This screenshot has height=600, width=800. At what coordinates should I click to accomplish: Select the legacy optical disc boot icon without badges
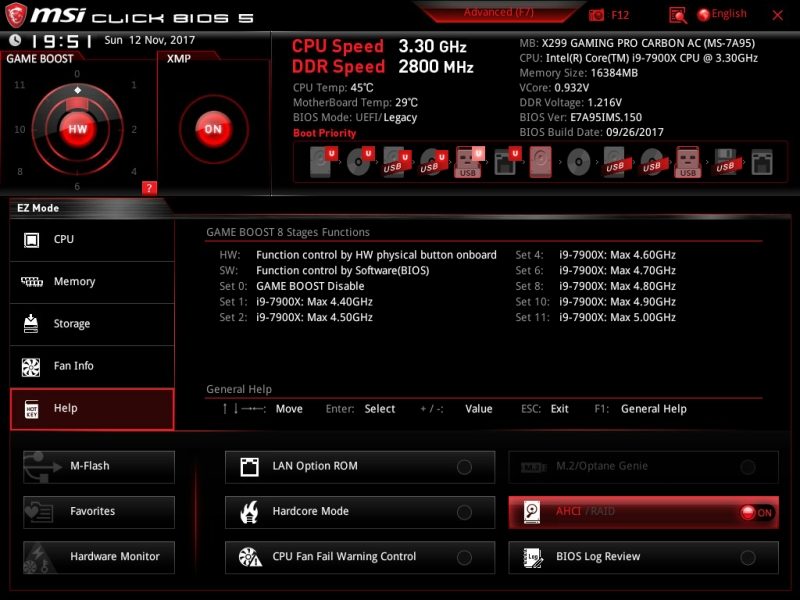click(x=578, y=162)
